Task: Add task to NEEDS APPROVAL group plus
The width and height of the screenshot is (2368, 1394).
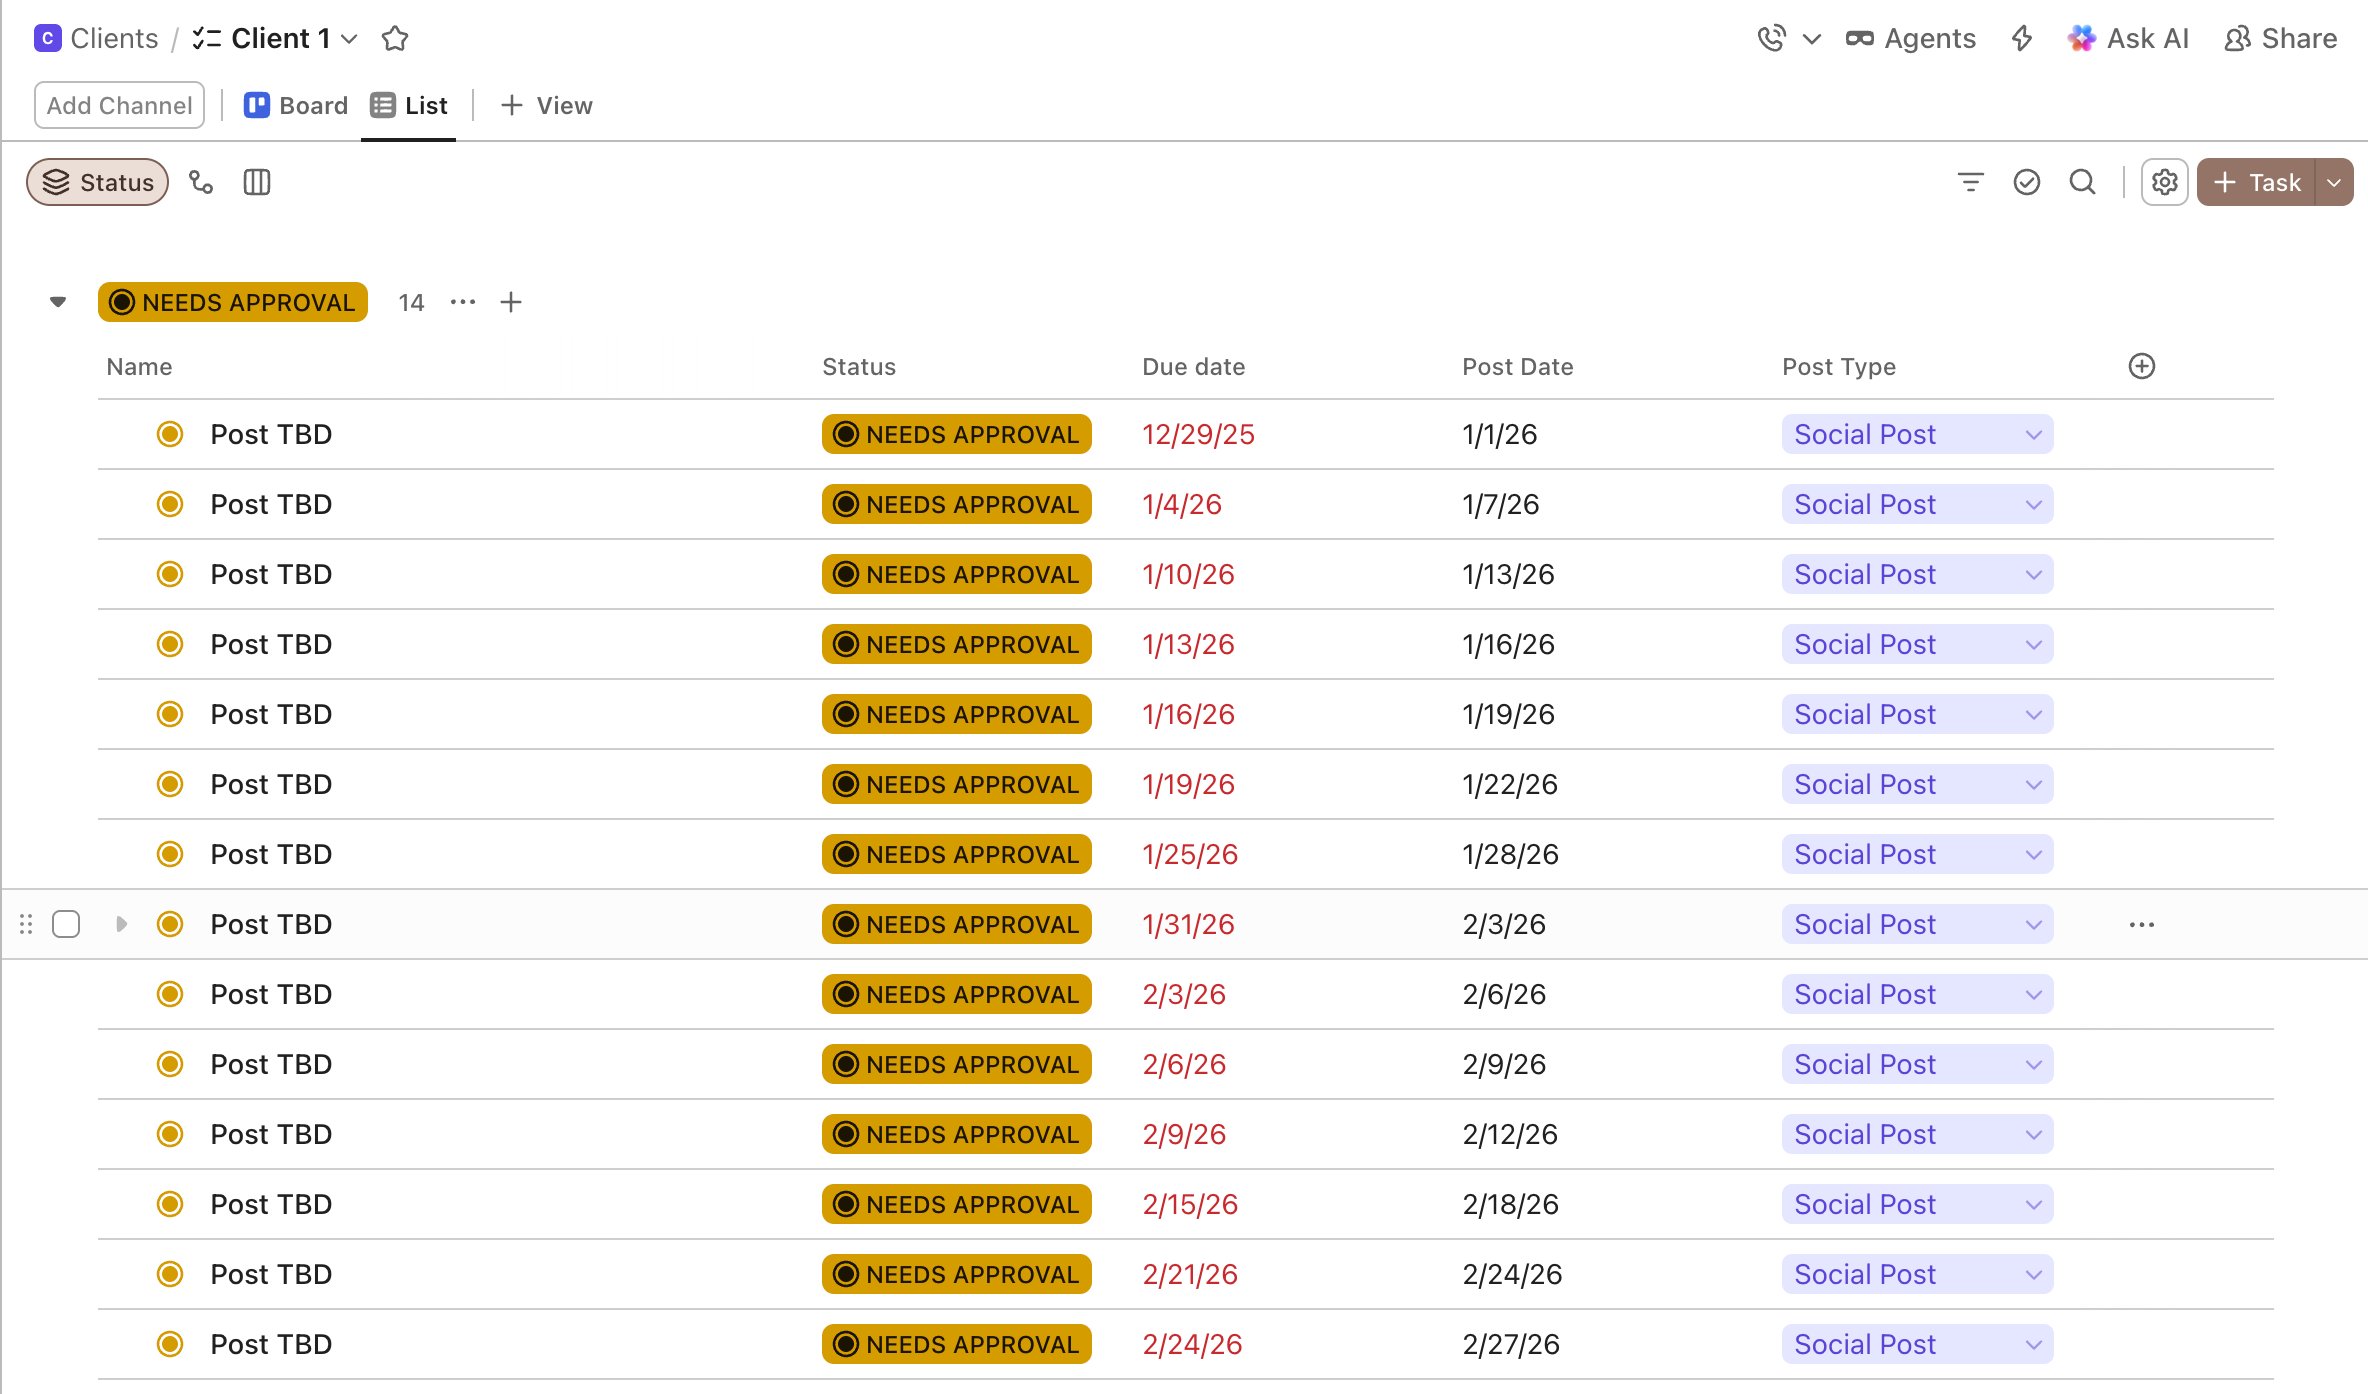Action: (x=511, y=302)
